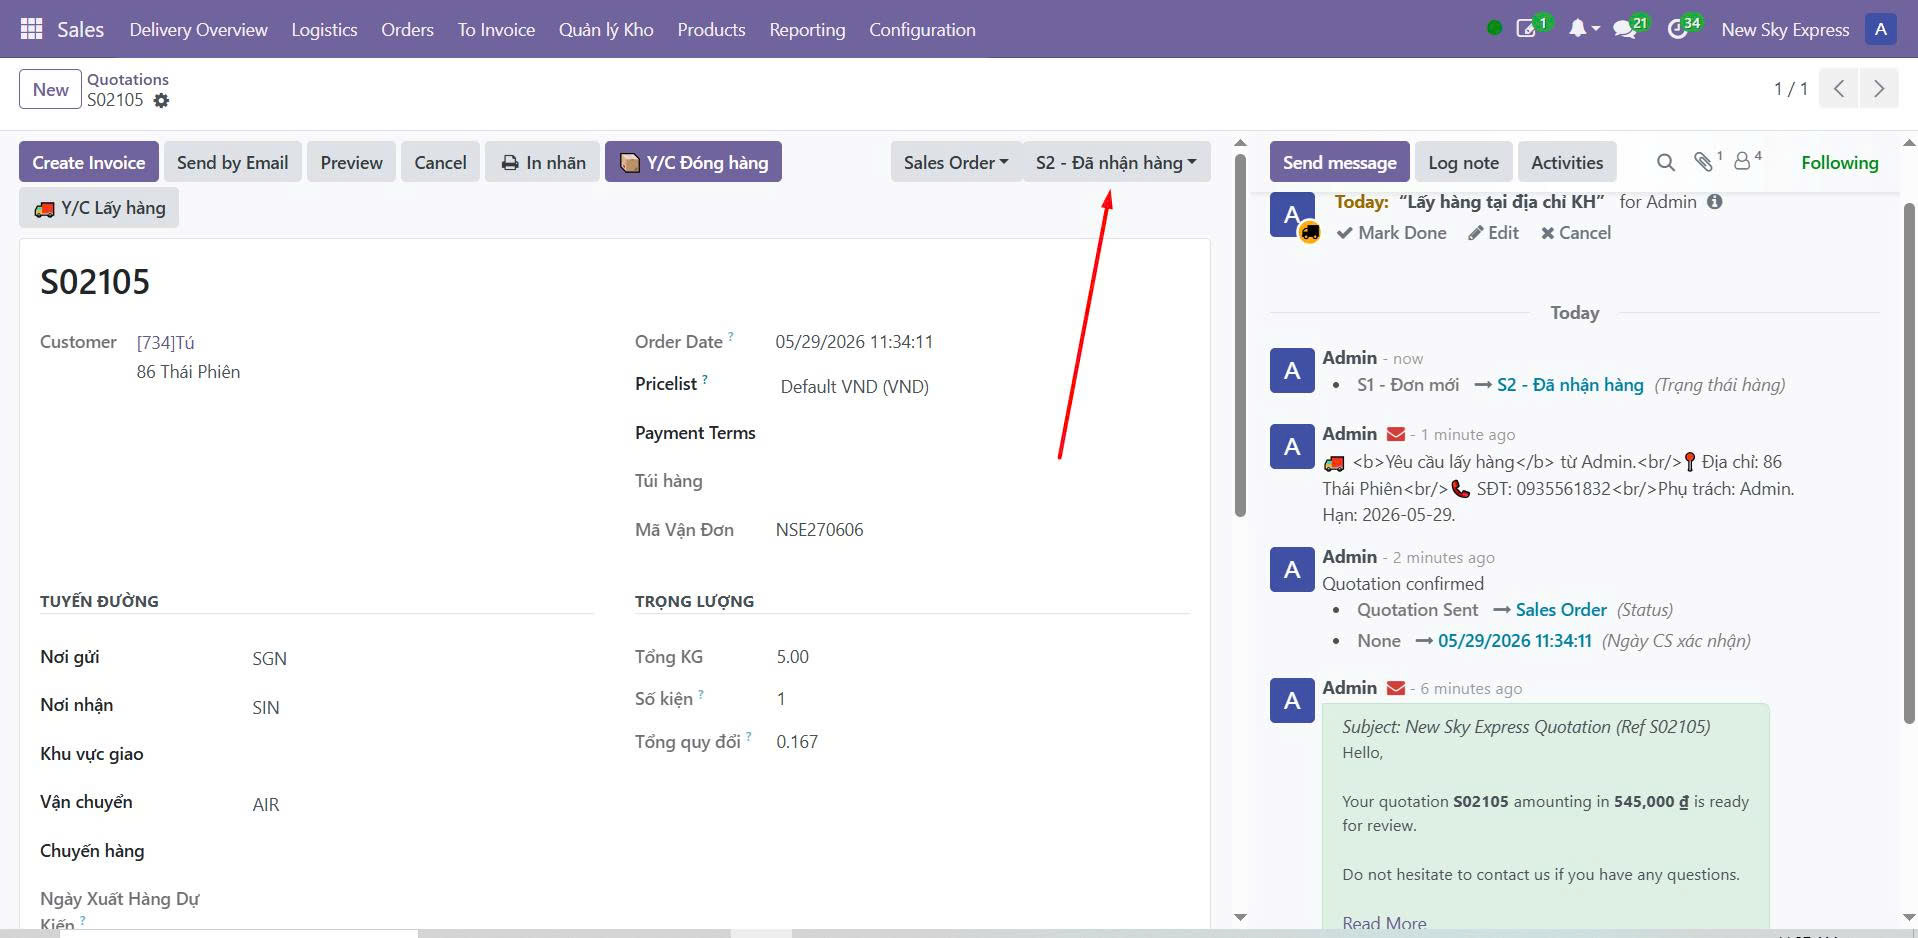Open conversations icon showing 21 messages
The height and width of the screenshot is (938, 1918).
[1627, 28]
